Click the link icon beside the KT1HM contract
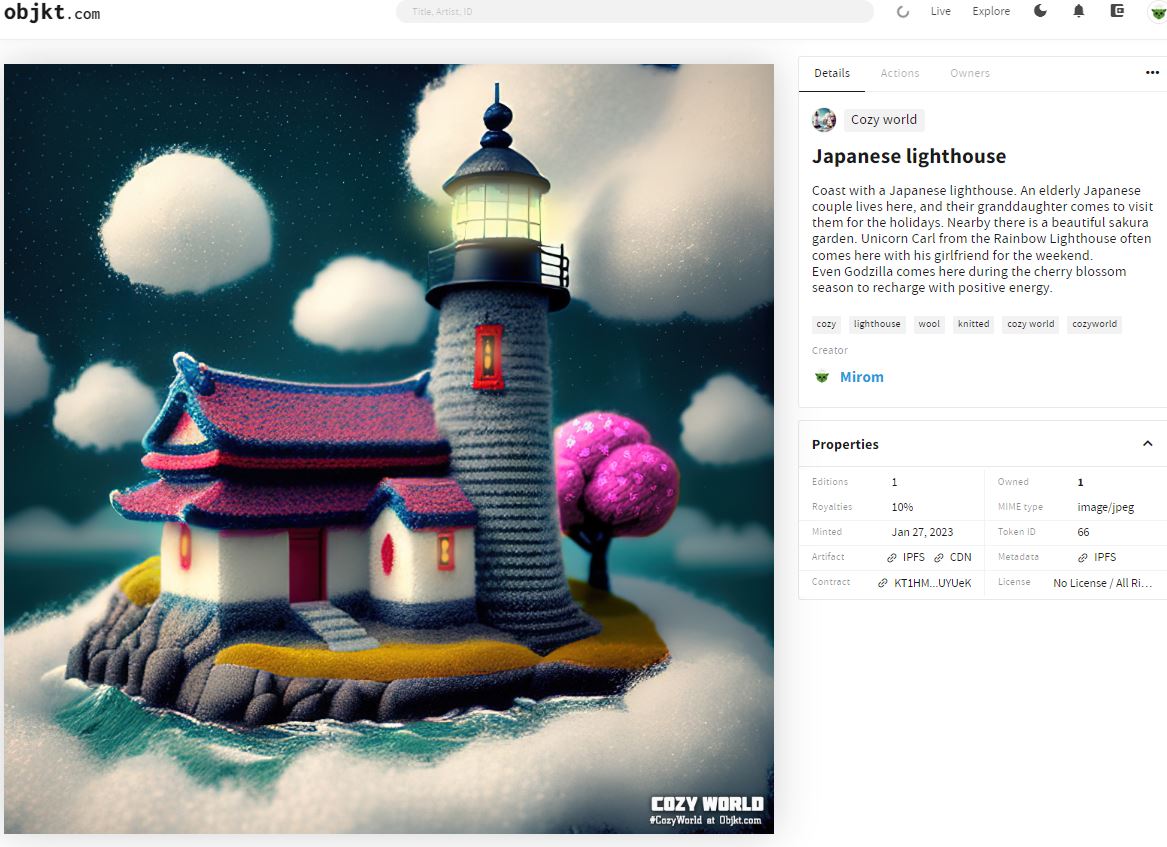1167x847 pixels. [x=883, y=582]
